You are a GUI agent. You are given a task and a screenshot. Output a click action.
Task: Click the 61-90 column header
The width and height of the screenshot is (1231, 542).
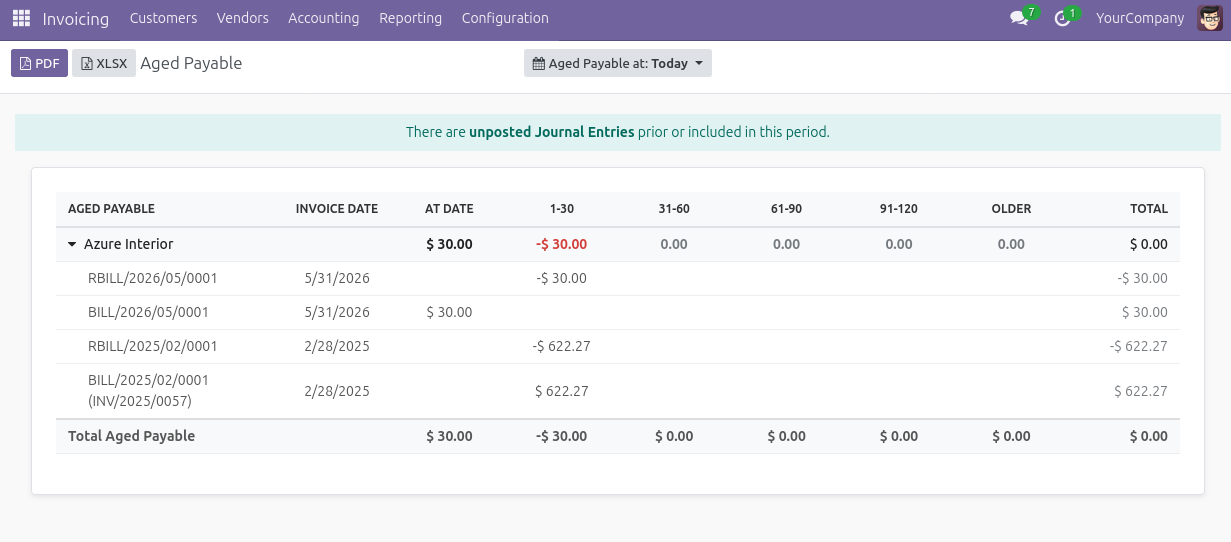786,209
